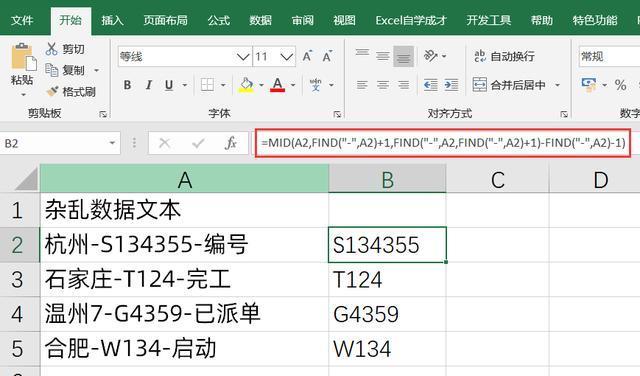Align text left
The width and height of the screenshot is (640, 376).
pyautogui.click(x=362, y=85)
